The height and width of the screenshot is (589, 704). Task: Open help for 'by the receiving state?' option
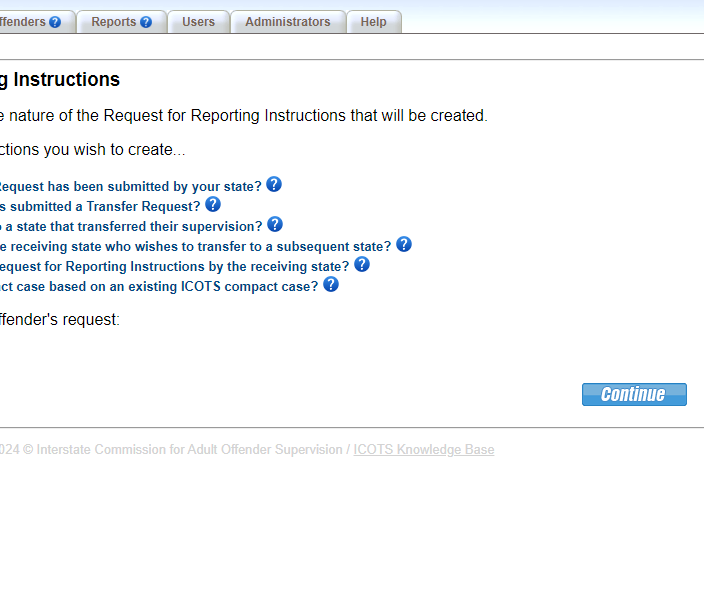[362, 264]
